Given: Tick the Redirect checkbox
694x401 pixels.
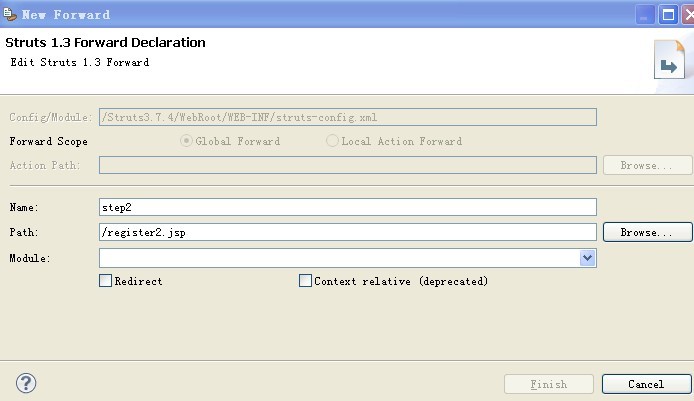Looking at the screenshot, I should click(105, 281).
